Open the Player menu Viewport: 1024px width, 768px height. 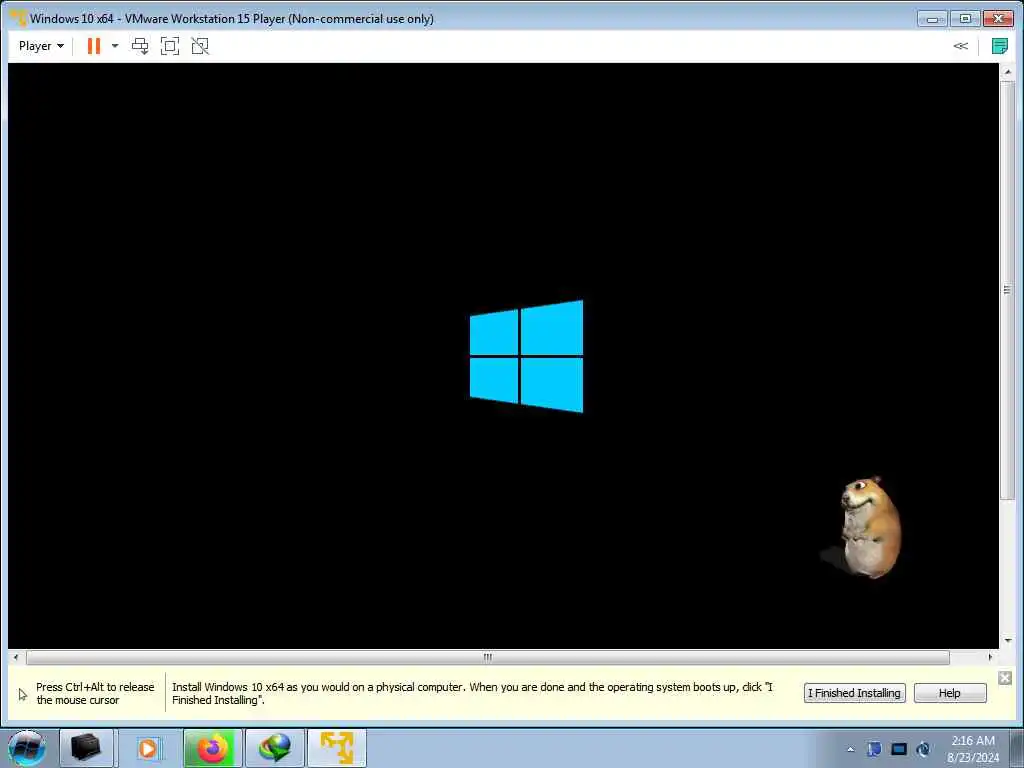[41, 46]
